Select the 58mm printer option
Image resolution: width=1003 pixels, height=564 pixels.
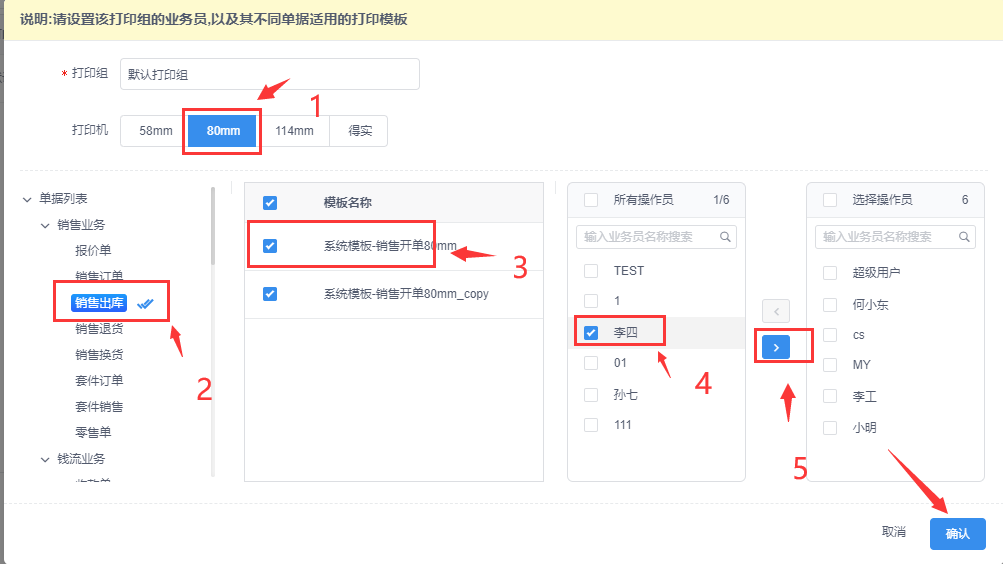point(155,130)
